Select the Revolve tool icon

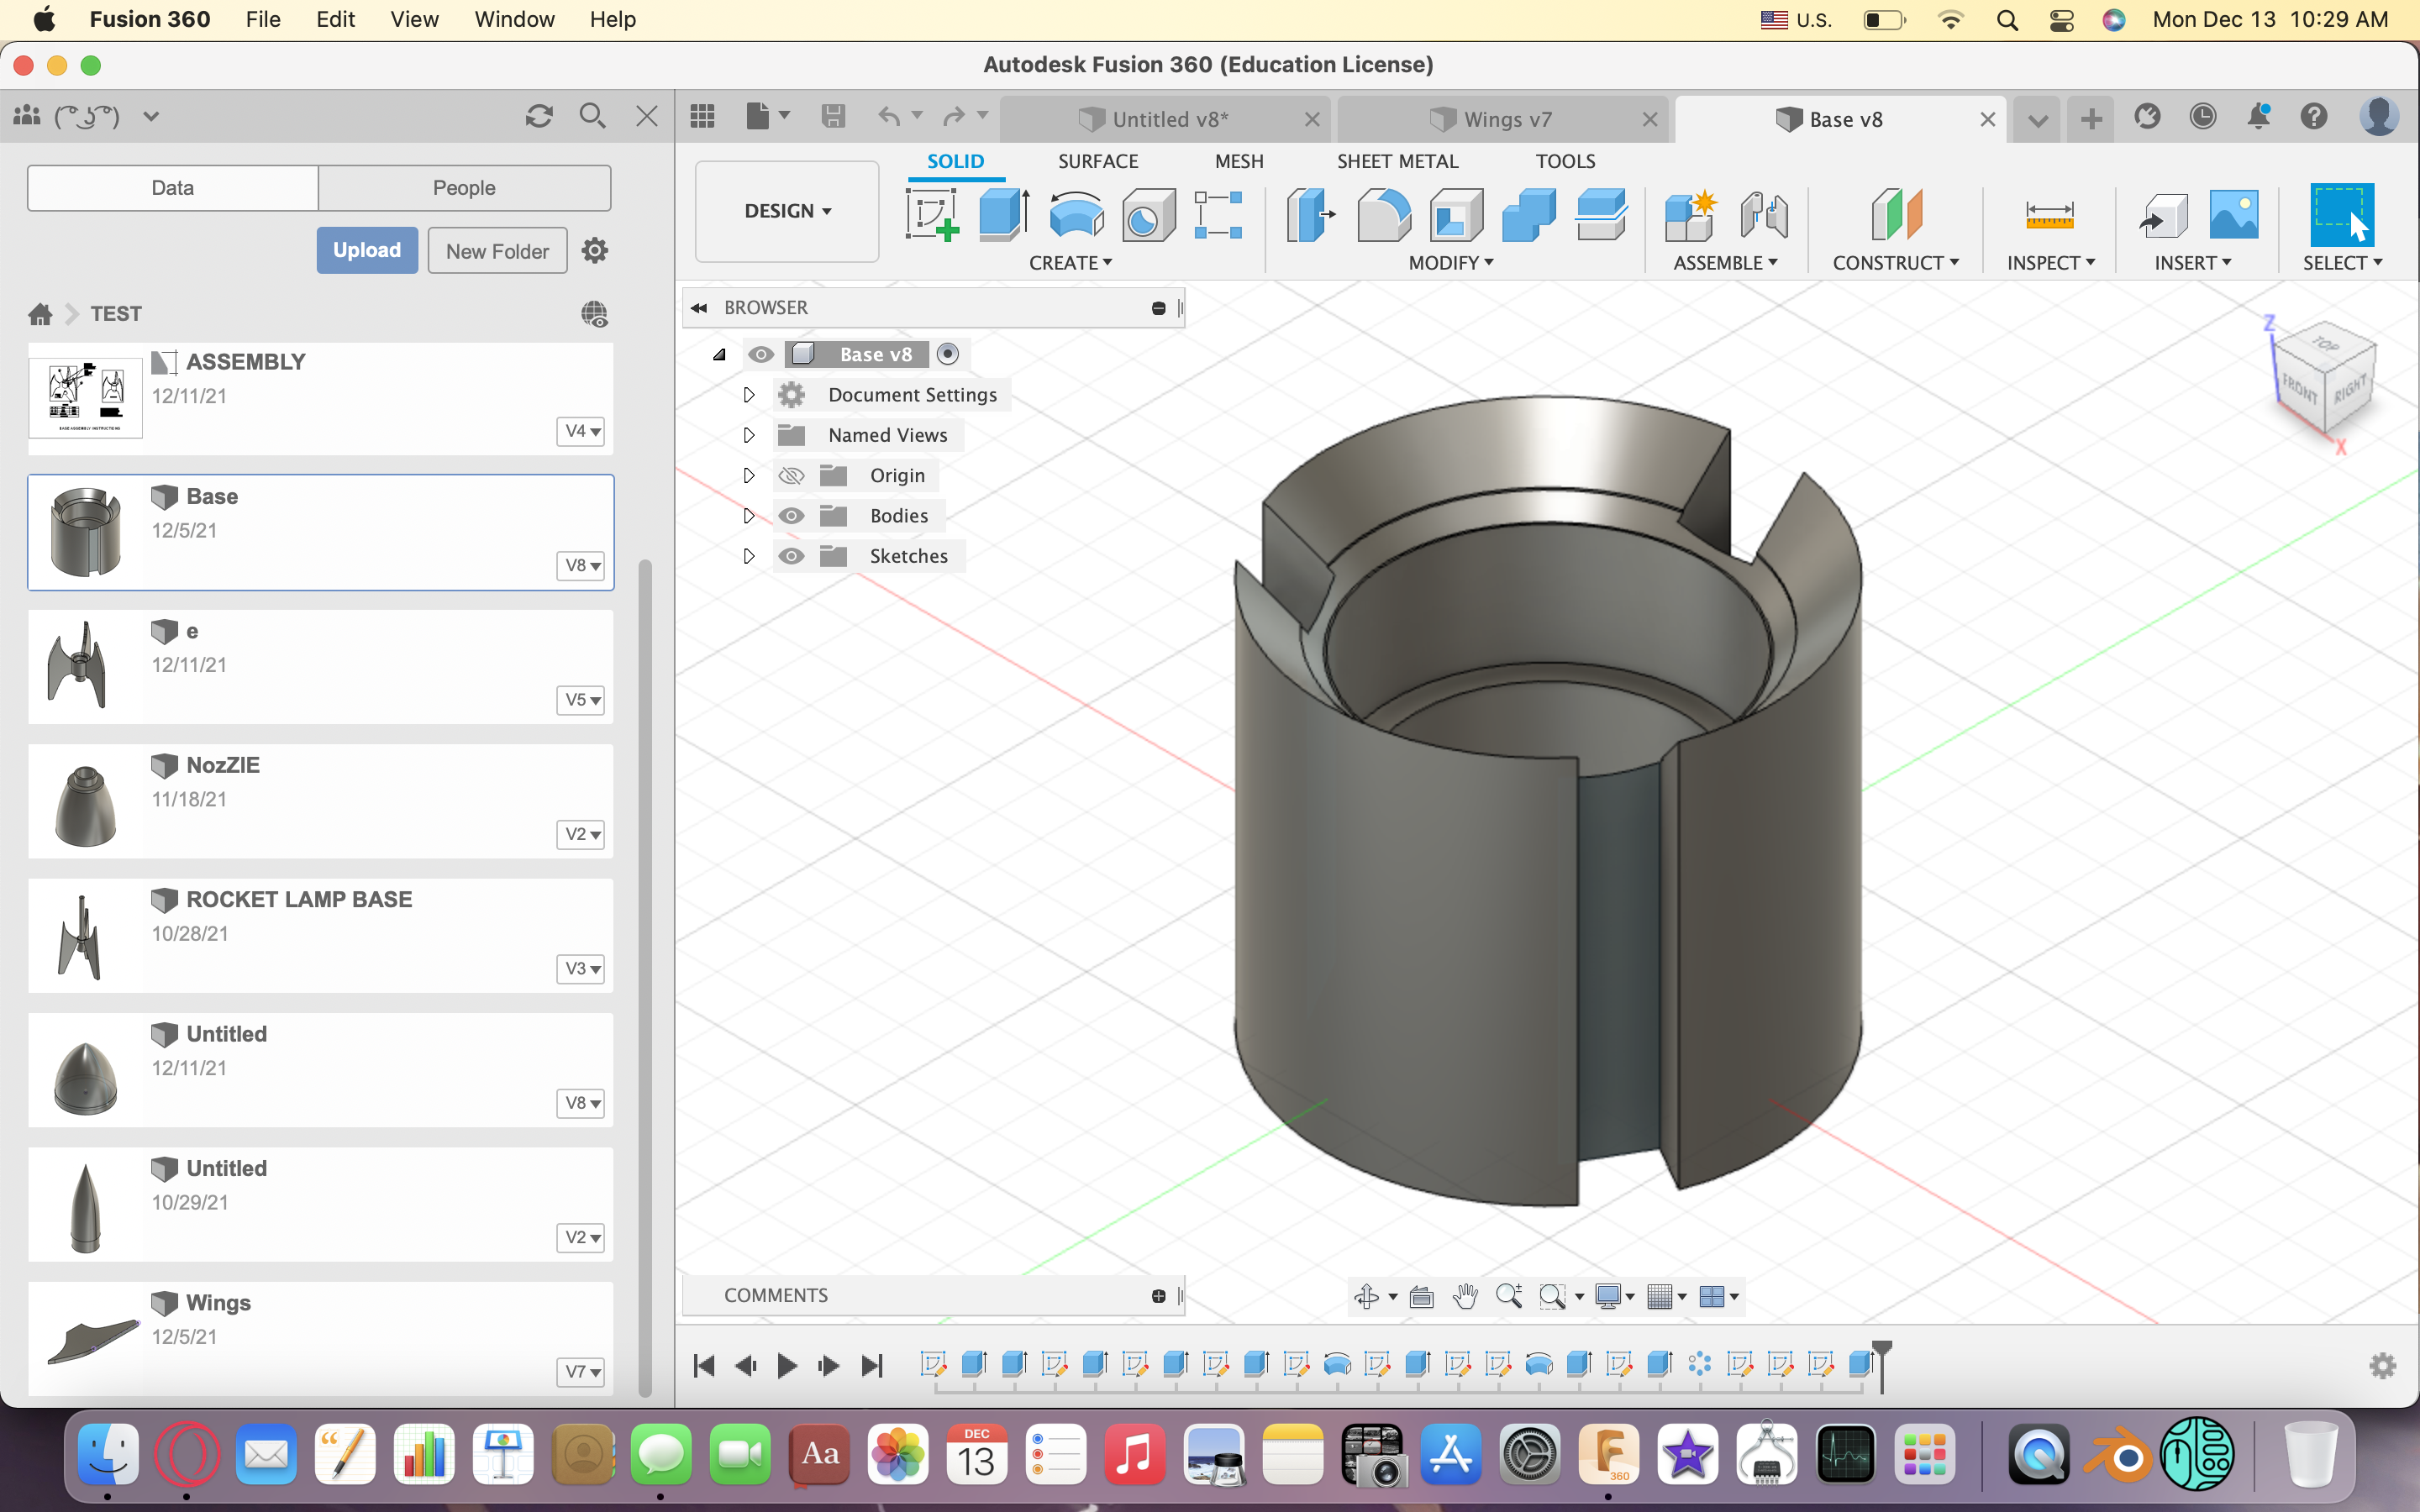(x=1076, y=214)
